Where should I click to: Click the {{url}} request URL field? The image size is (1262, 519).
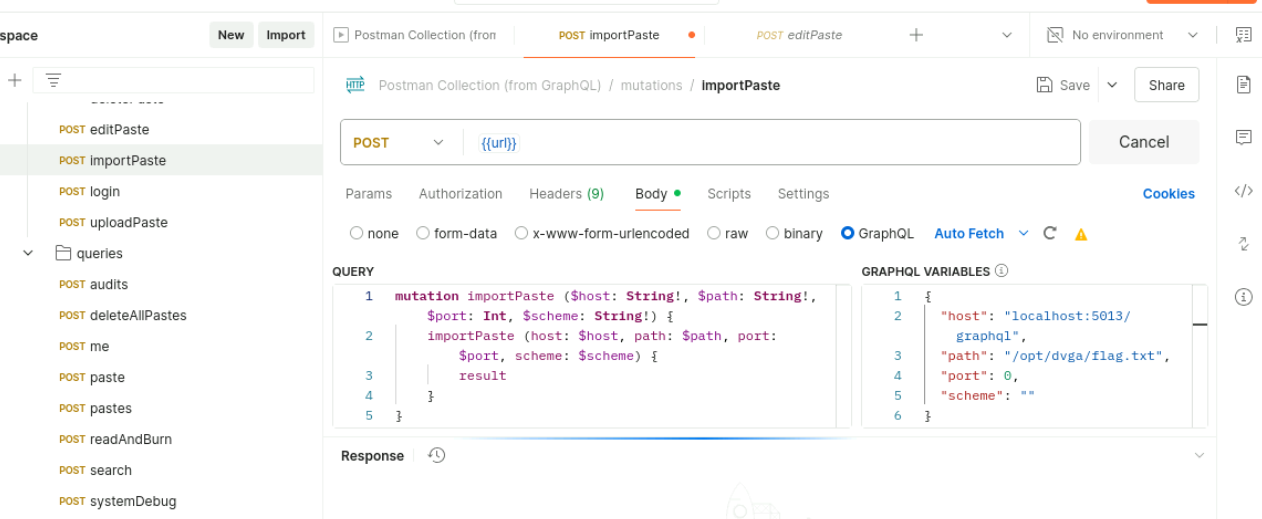770,143
